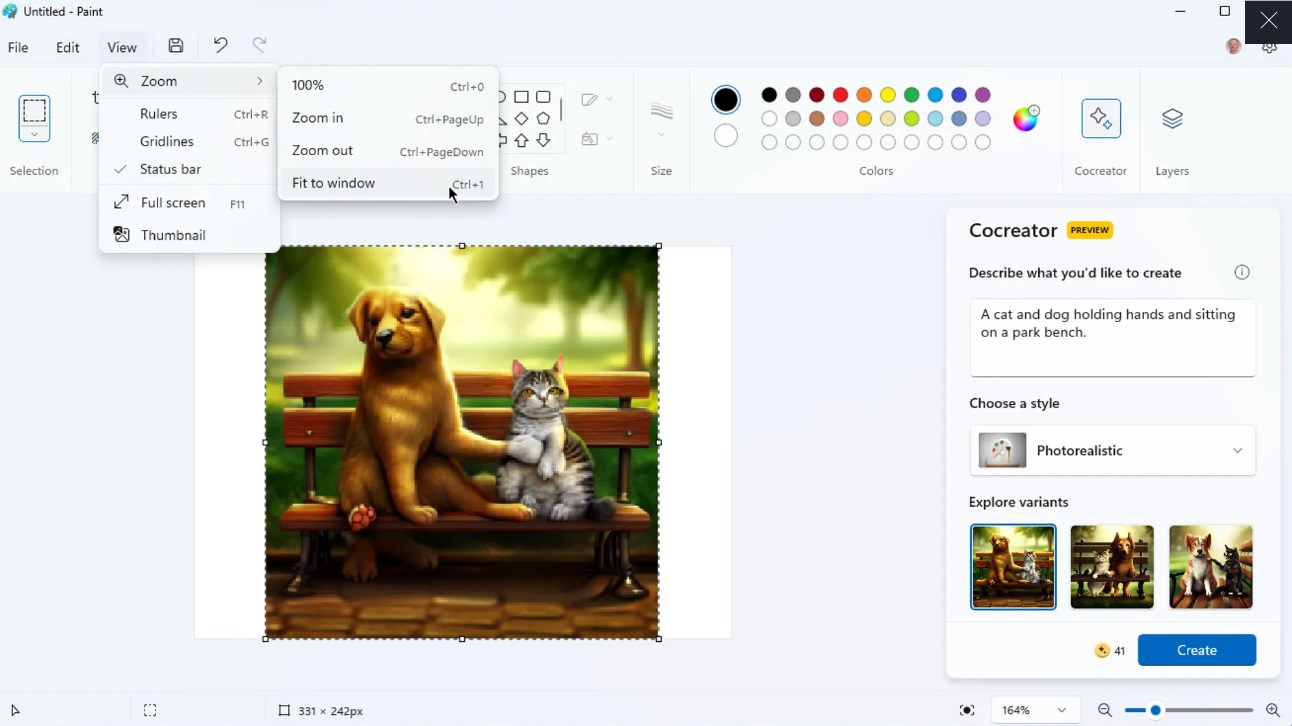Choose the Rounded rectangle shape

(543, 97)
